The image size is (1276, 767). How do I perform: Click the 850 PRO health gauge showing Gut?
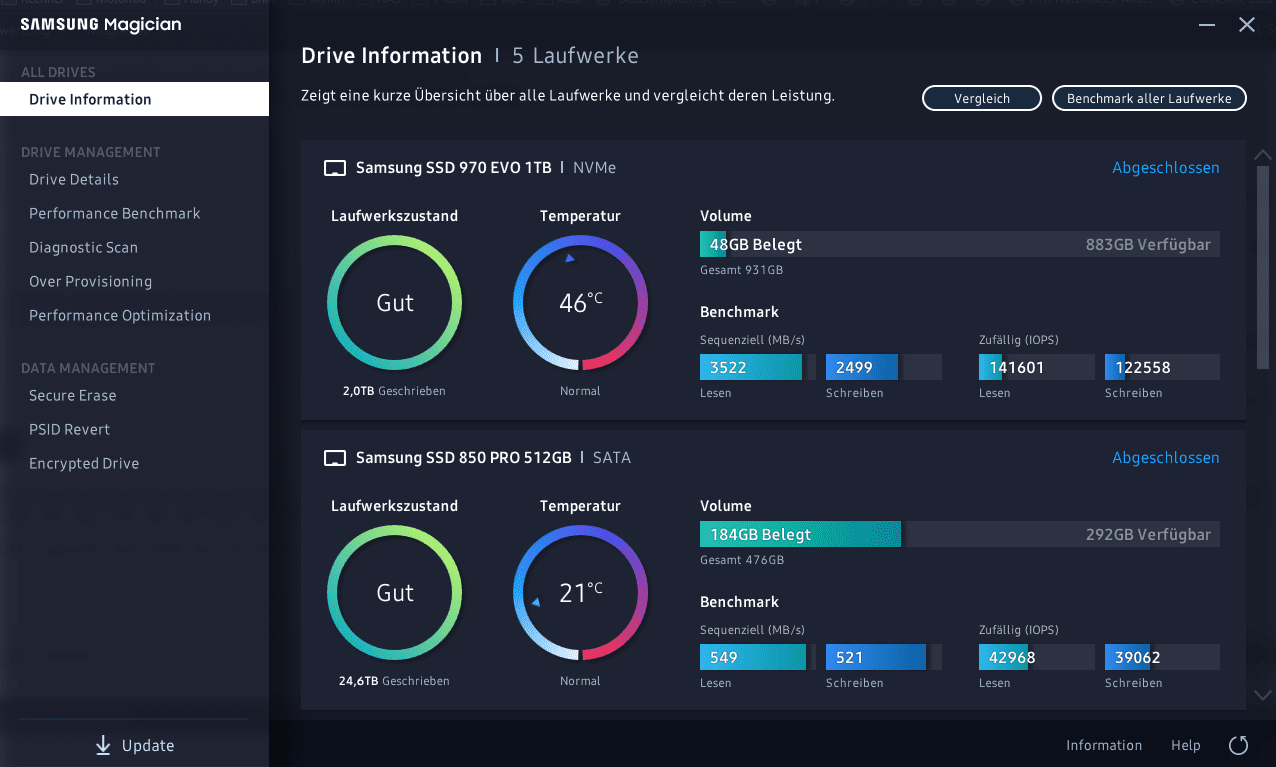395,593
